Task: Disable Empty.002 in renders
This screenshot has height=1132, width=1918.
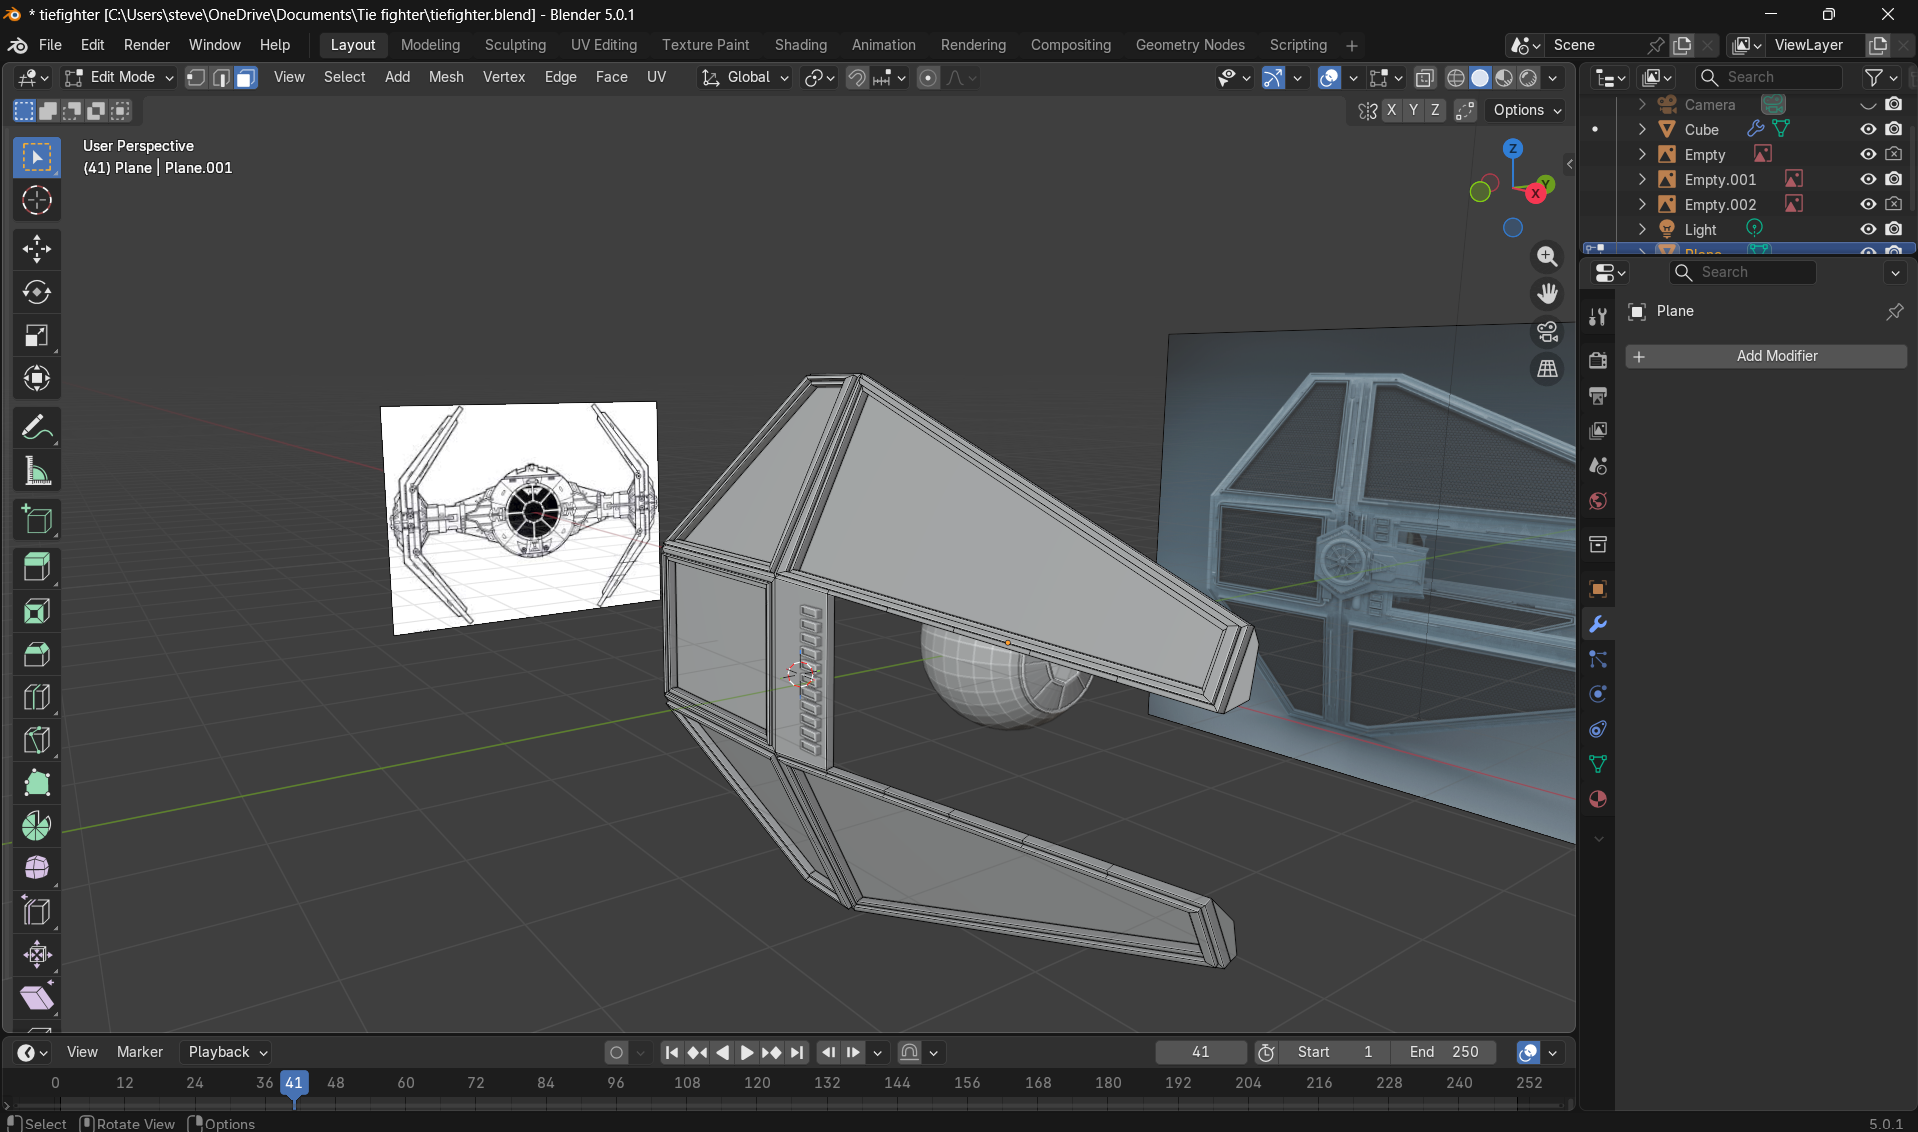Action: tap(1894, 204)
